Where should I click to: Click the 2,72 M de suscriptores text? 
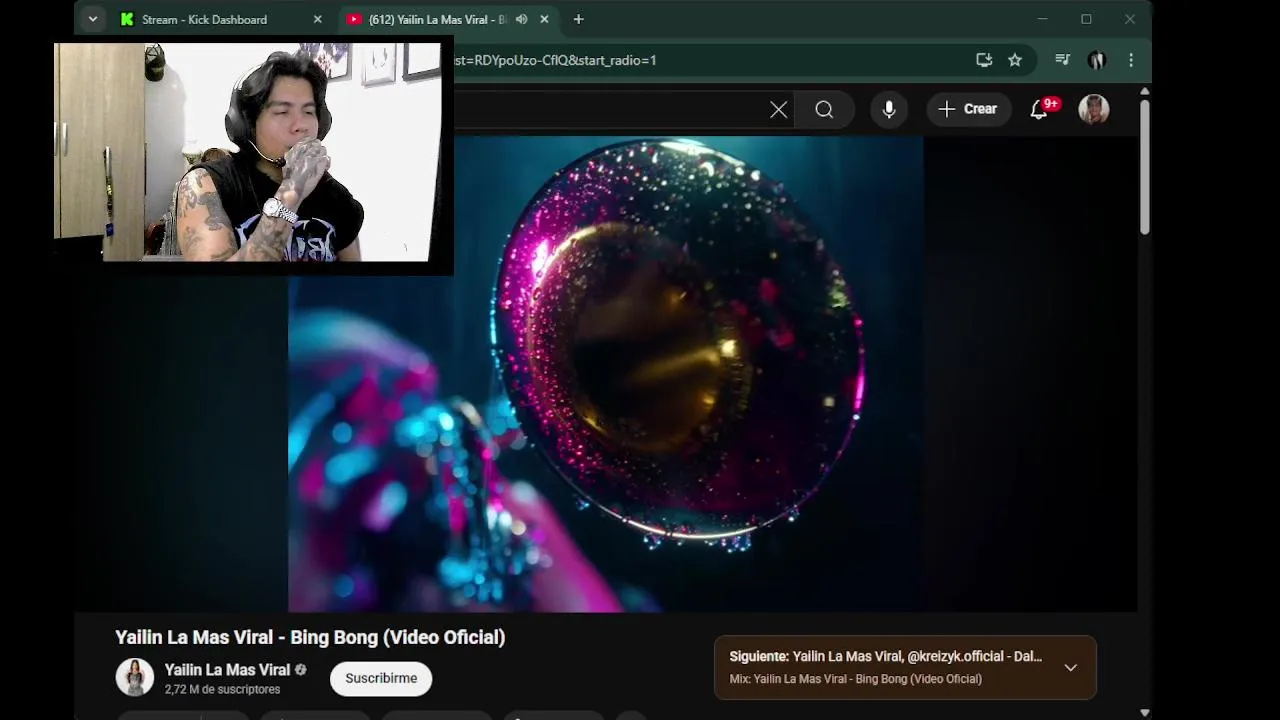[222, 690]
